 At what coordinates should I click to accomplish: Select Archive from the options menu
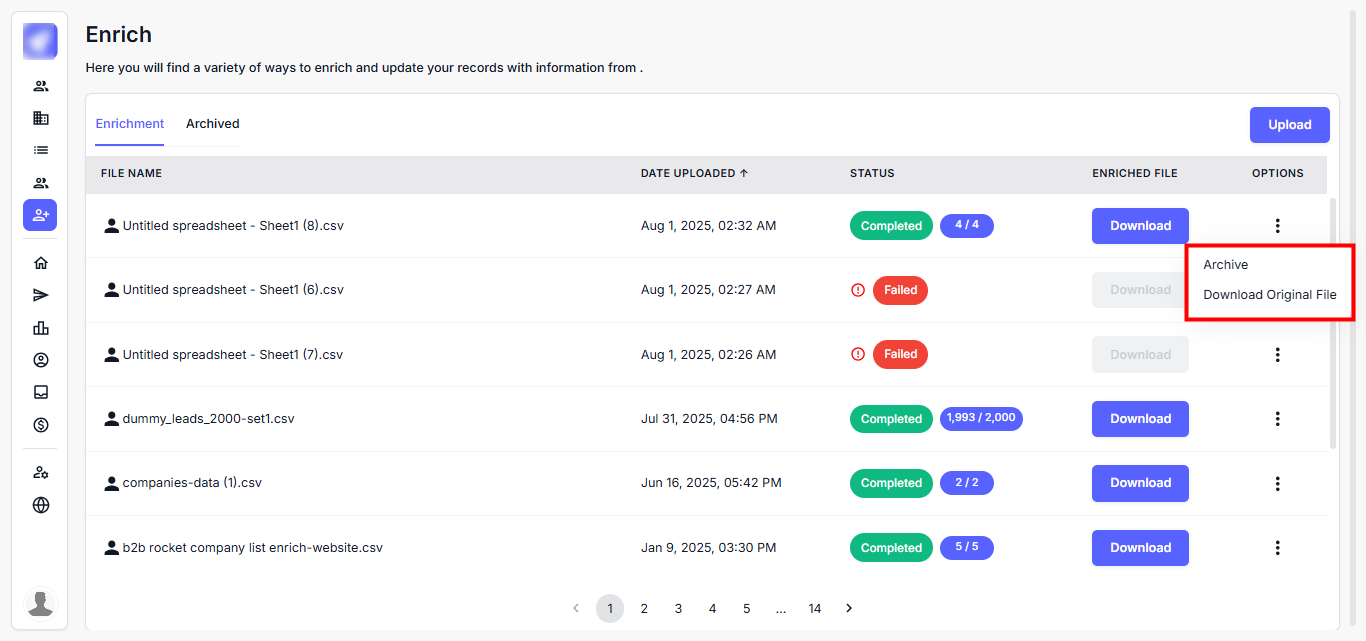1225,265
